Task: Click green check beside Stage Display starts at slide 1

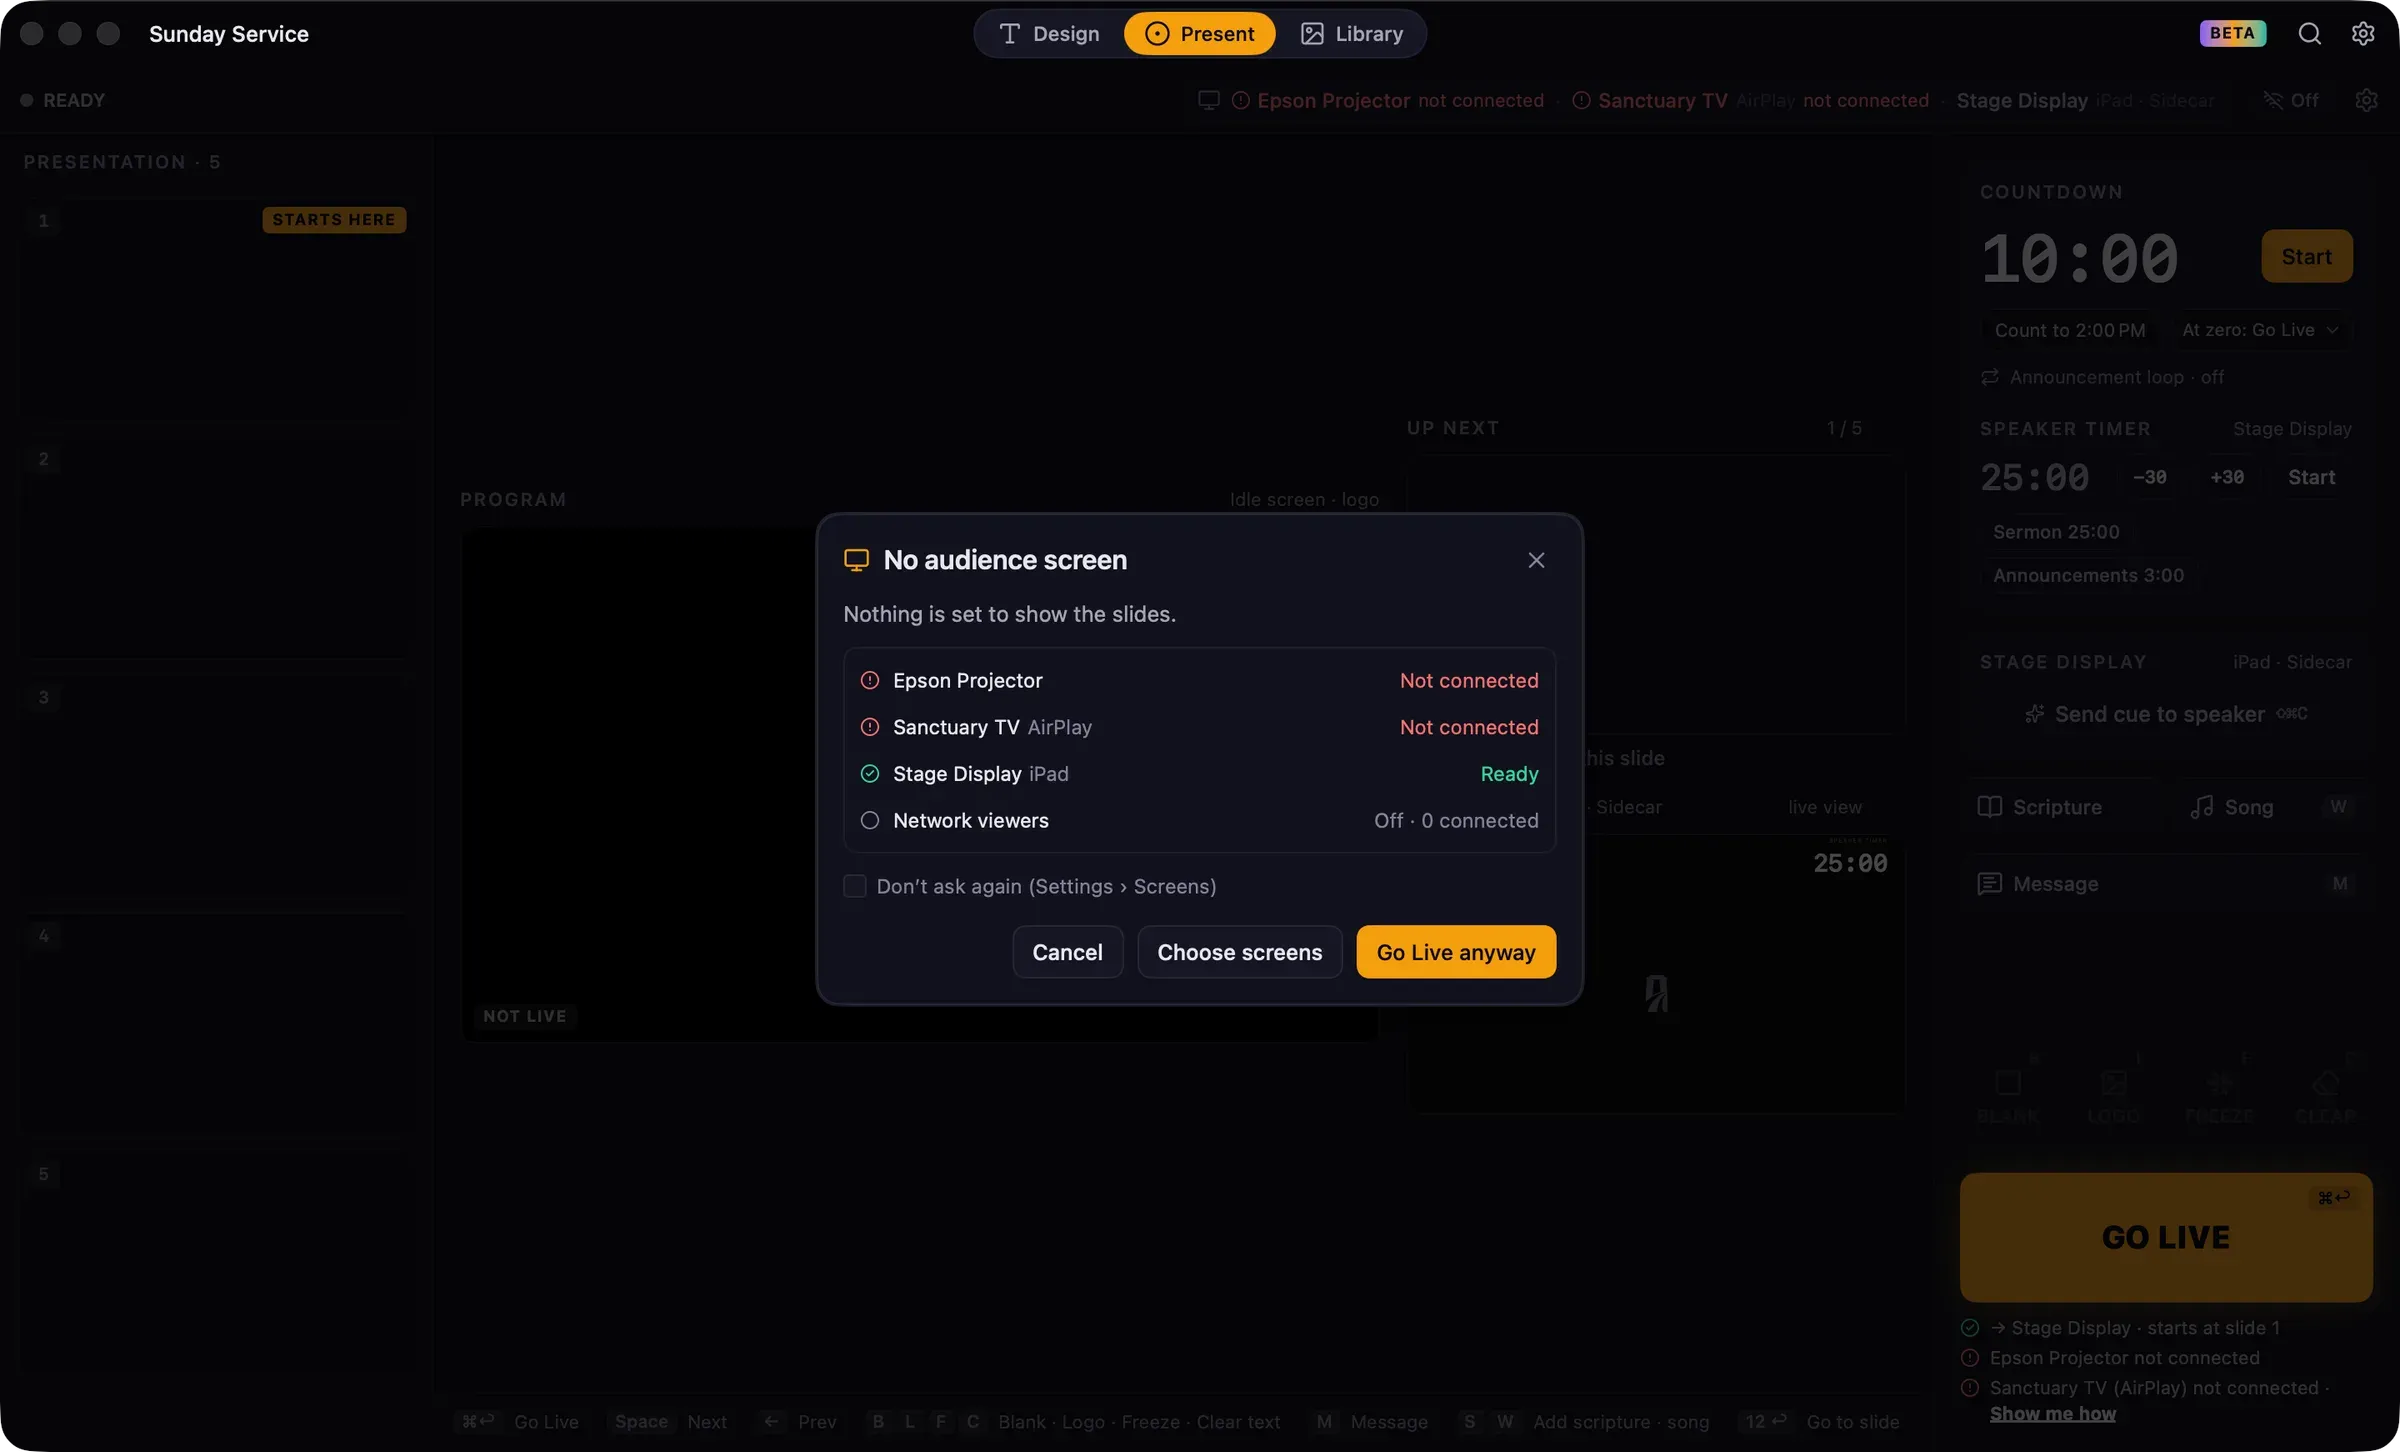Action: point(1970,1328)
